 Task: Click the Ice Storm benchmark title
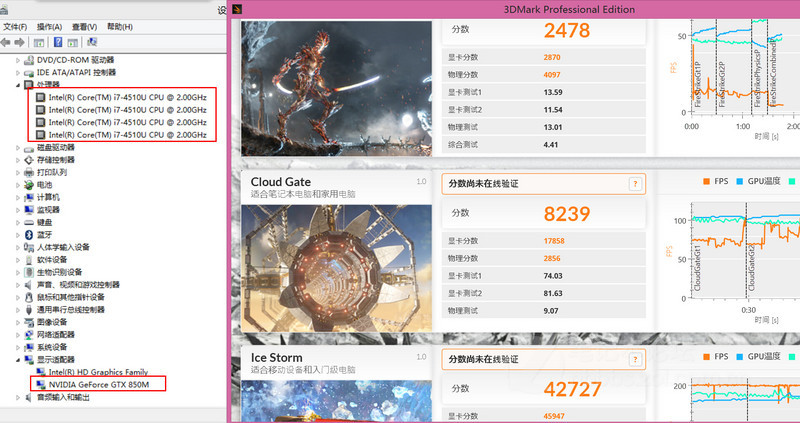277,358
